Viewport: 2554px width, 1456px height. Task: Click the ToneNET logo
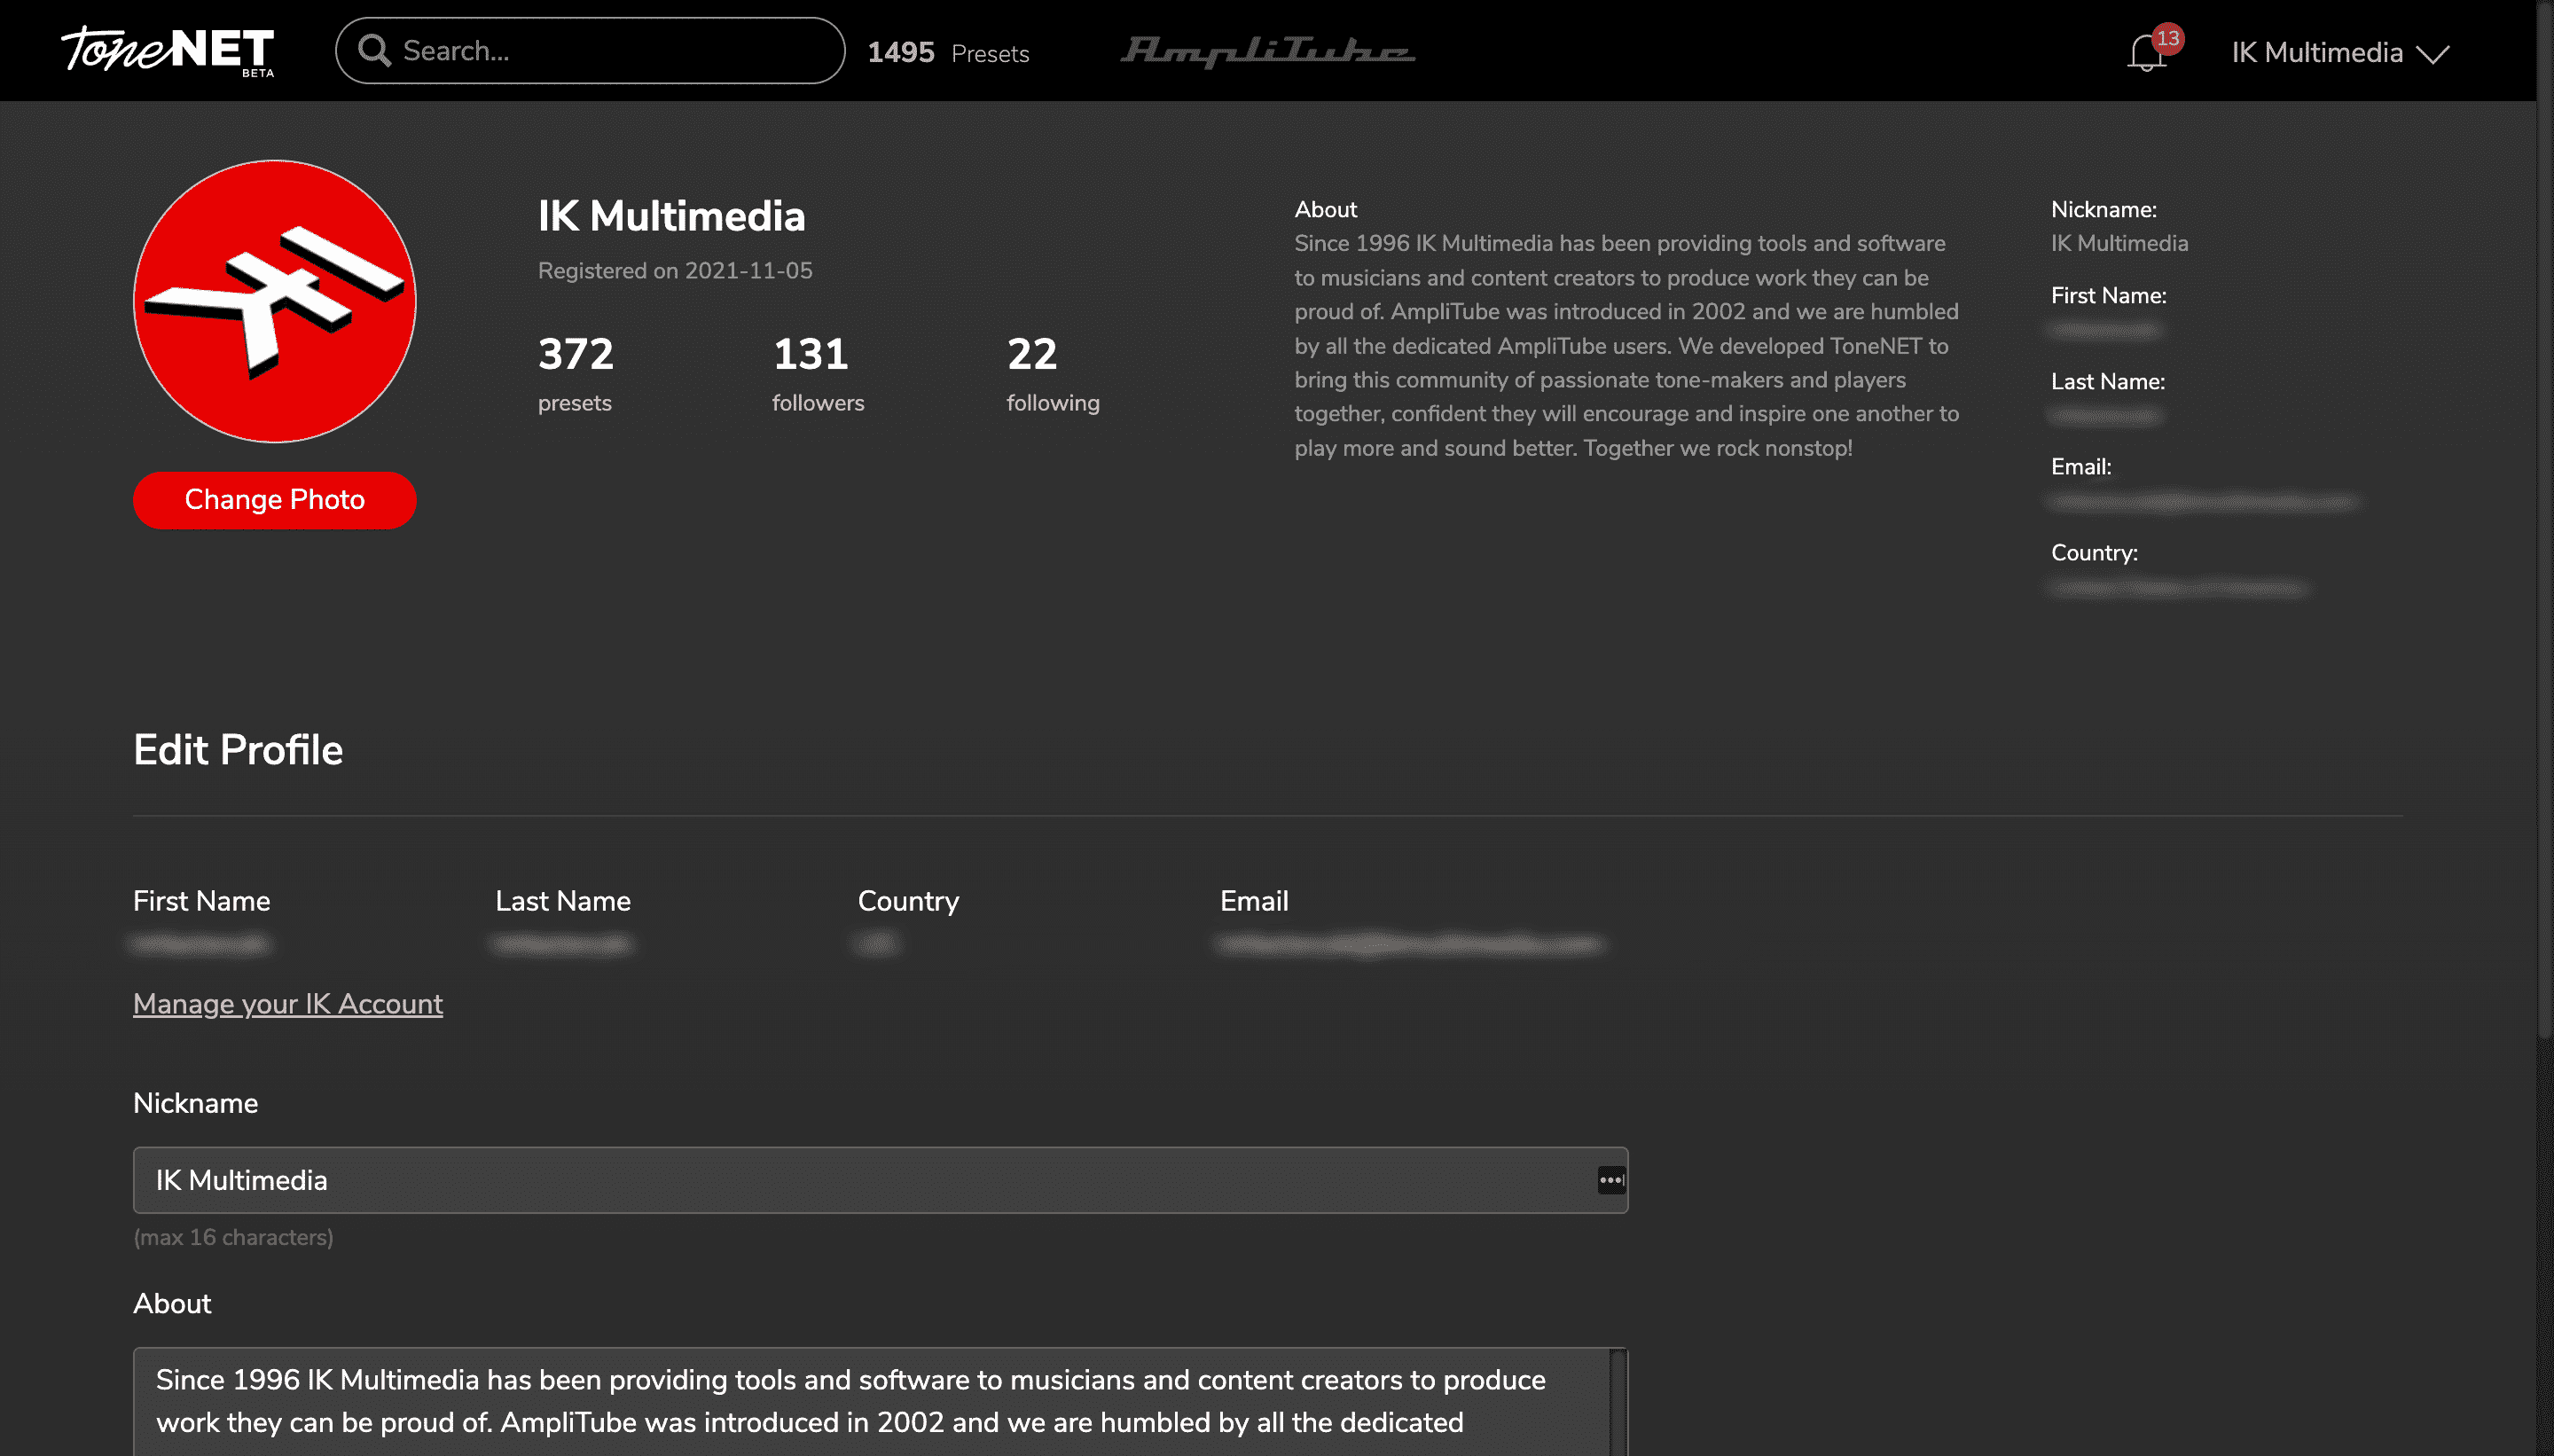[167, 50]
